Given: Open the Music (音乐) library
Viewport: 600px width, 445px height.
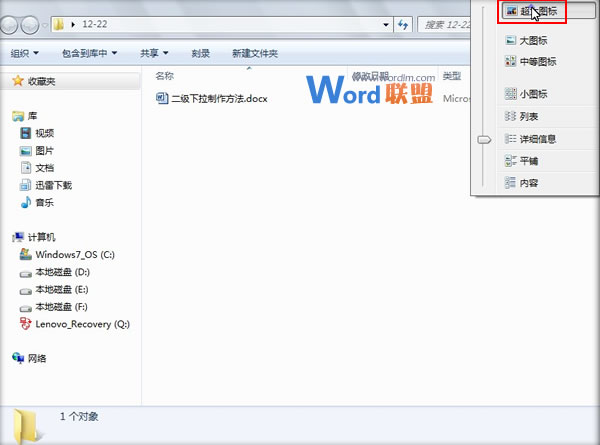Looking at the screenshot, I should pos(44,202).
